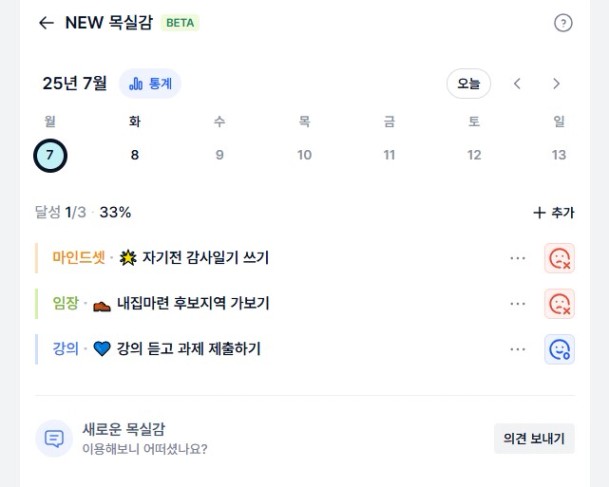
Task: Go back using the left arrow icon
Action: pos(46,23)
